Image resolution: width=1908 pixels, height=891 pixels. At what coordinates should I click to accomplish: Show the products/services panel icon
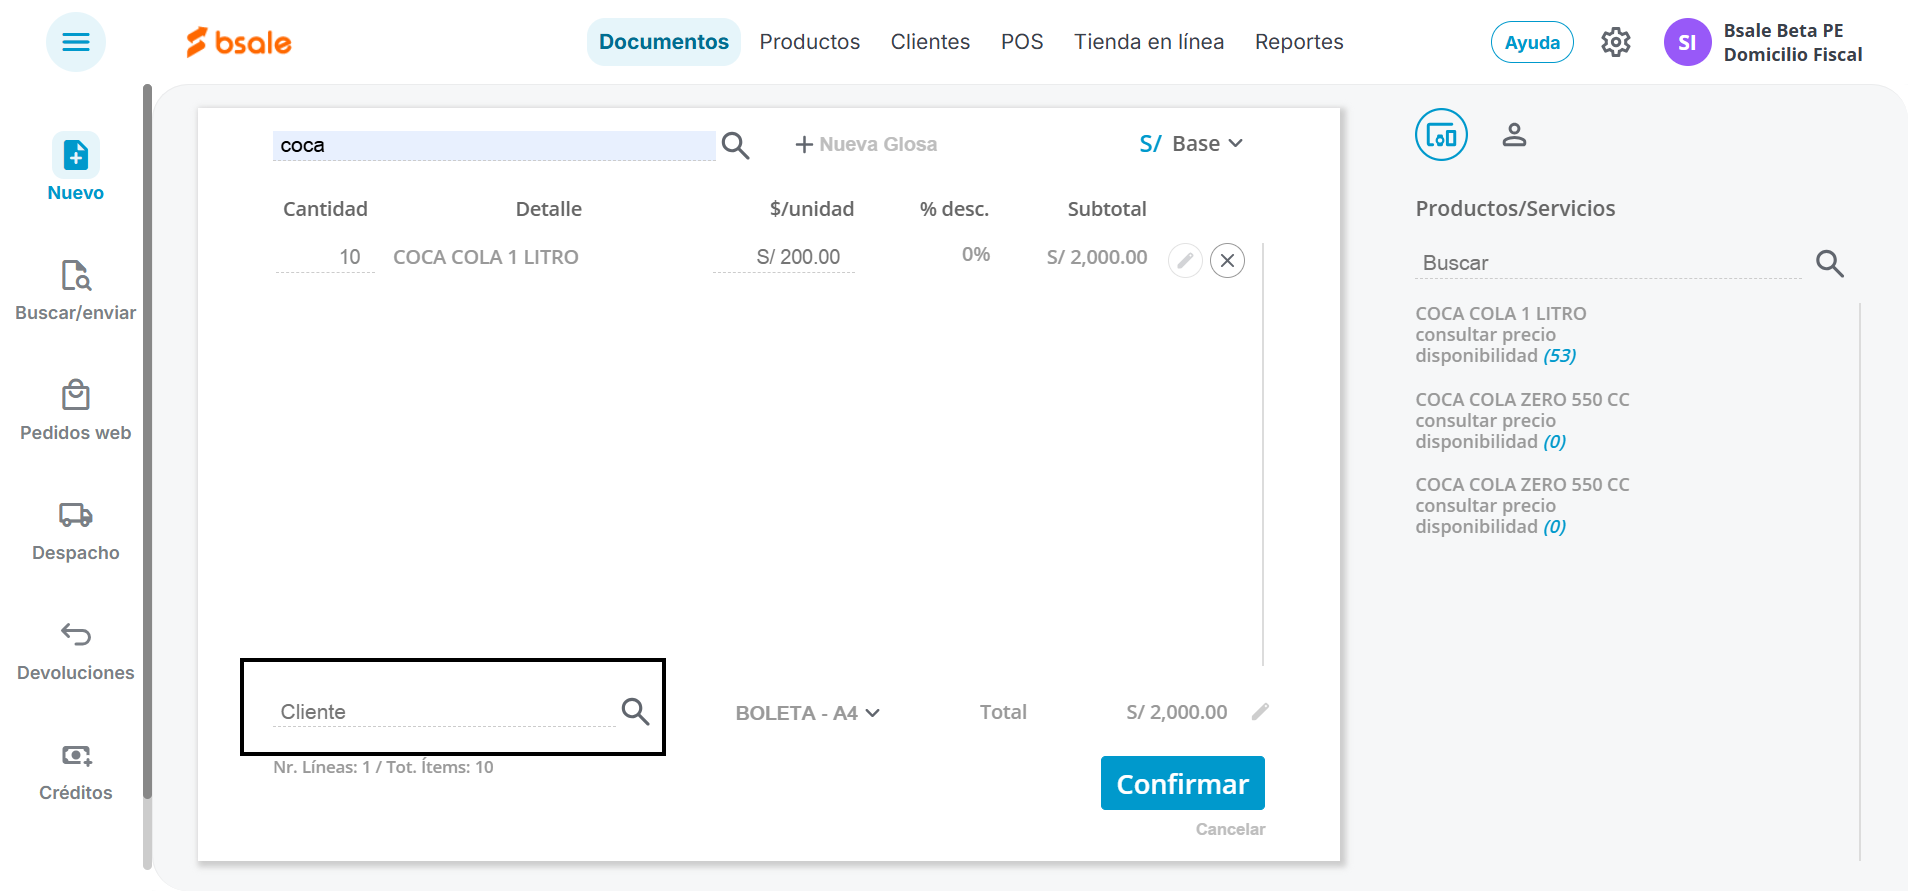[x=1441, y=135]
